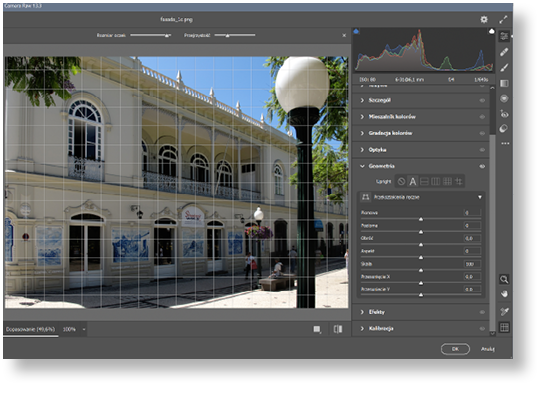Collapse the Geometria panel
This screenshot has height=394, width=540.
(362, 166)
